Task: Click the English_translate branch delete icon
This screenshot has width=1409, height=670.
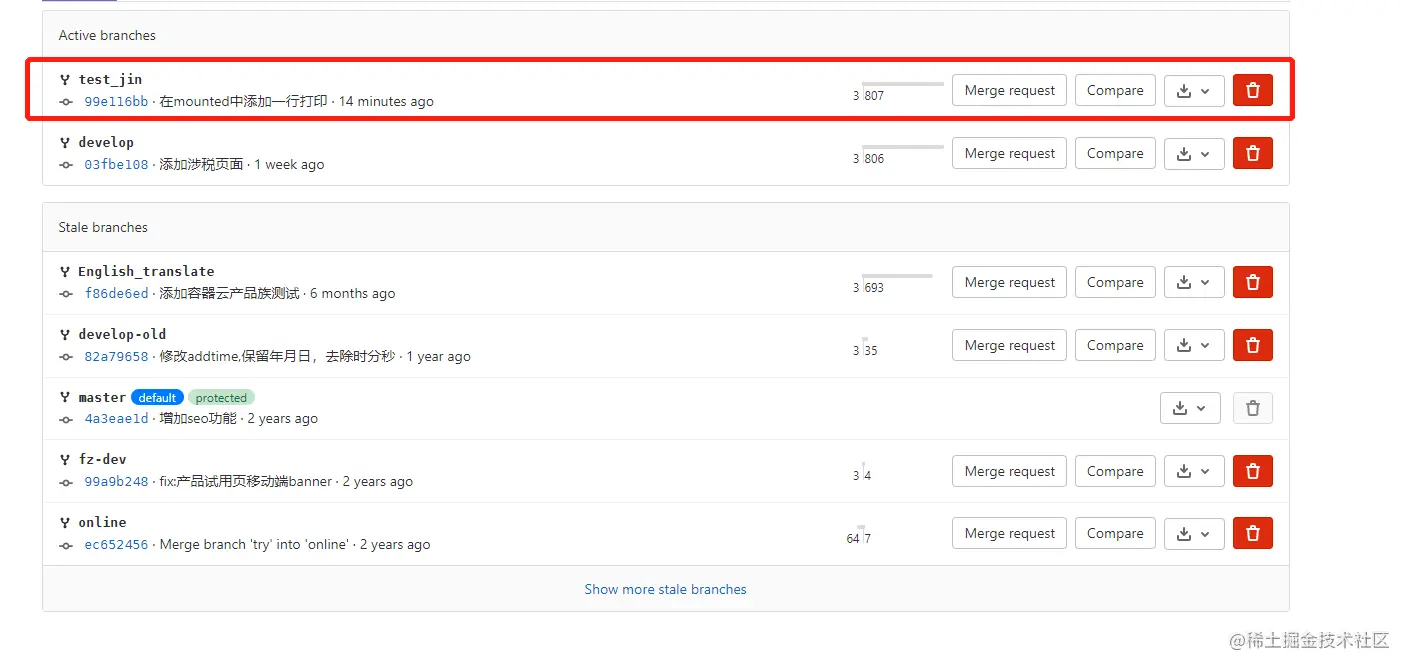Action: 1252,282
